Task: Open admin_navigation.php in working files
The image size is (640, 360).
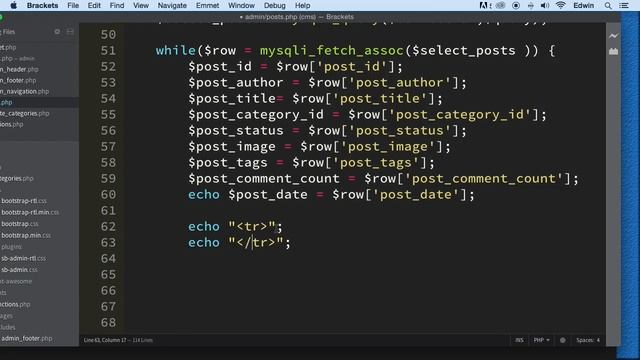Action: [24, 91]
